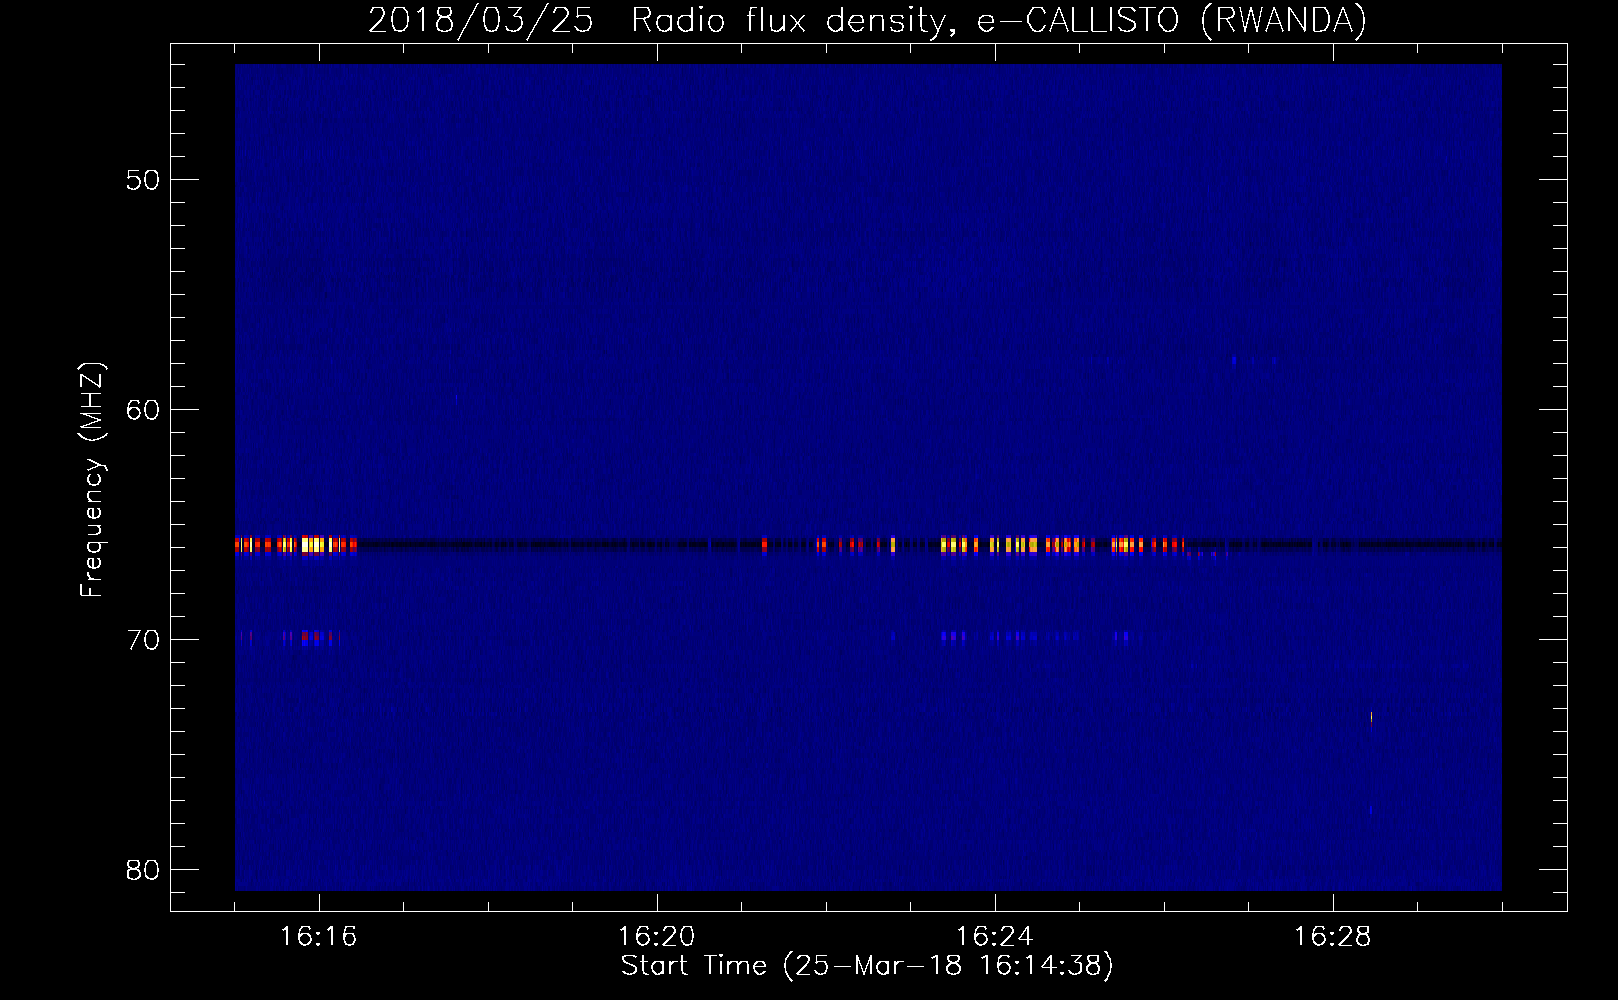Click the 80 MHz frequency tick label
This screenshot has height=1000, width=1618.
click(x=143, y=870)
